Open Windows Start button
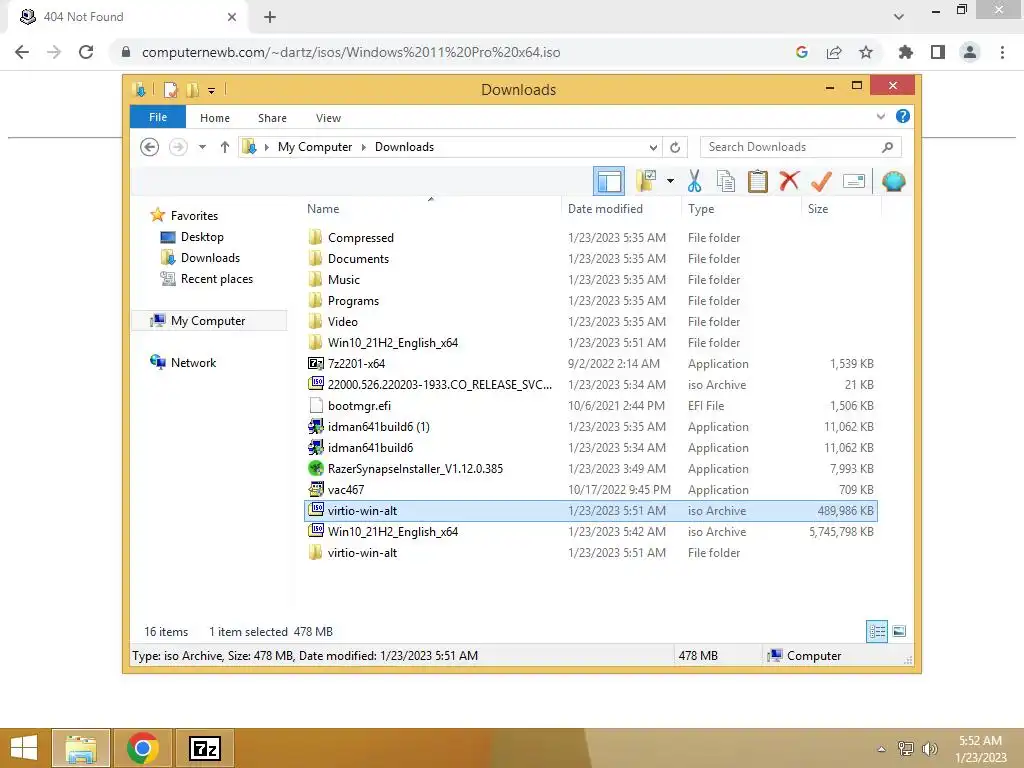 coord(24,748)
